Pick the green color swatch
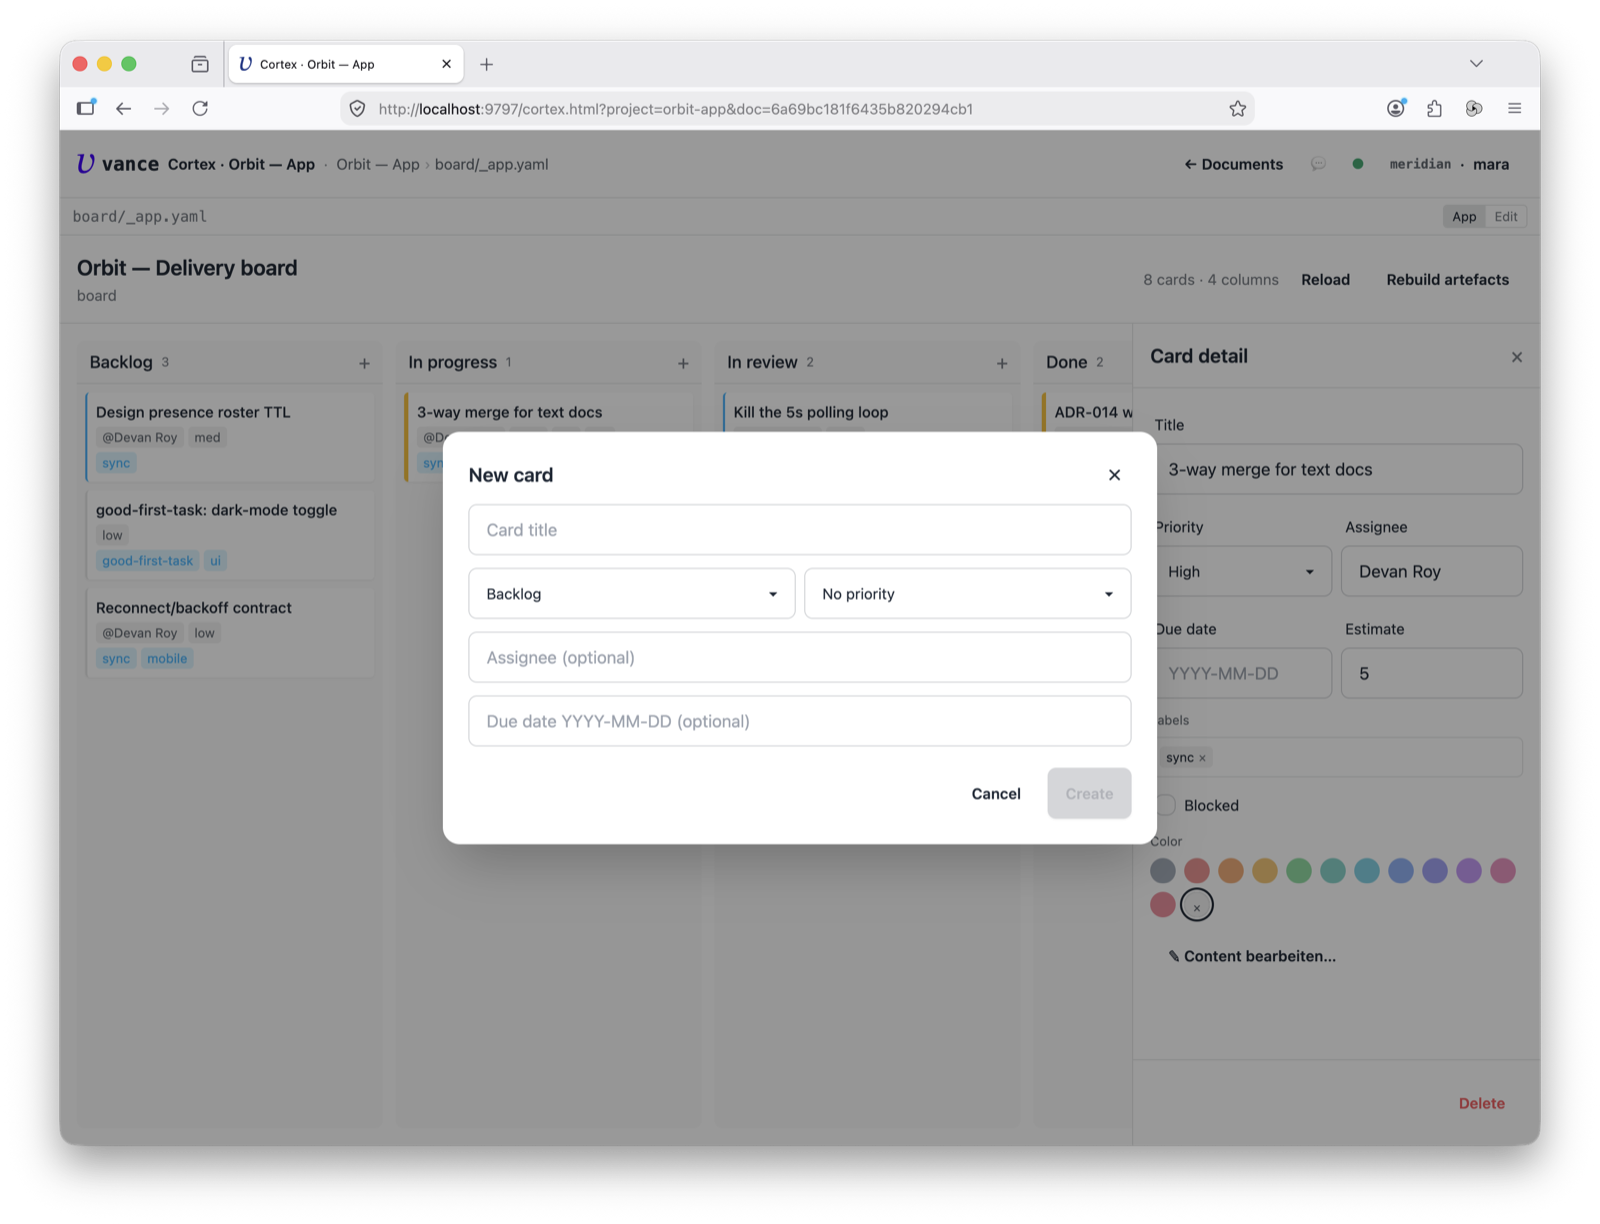 (1299, 871)
